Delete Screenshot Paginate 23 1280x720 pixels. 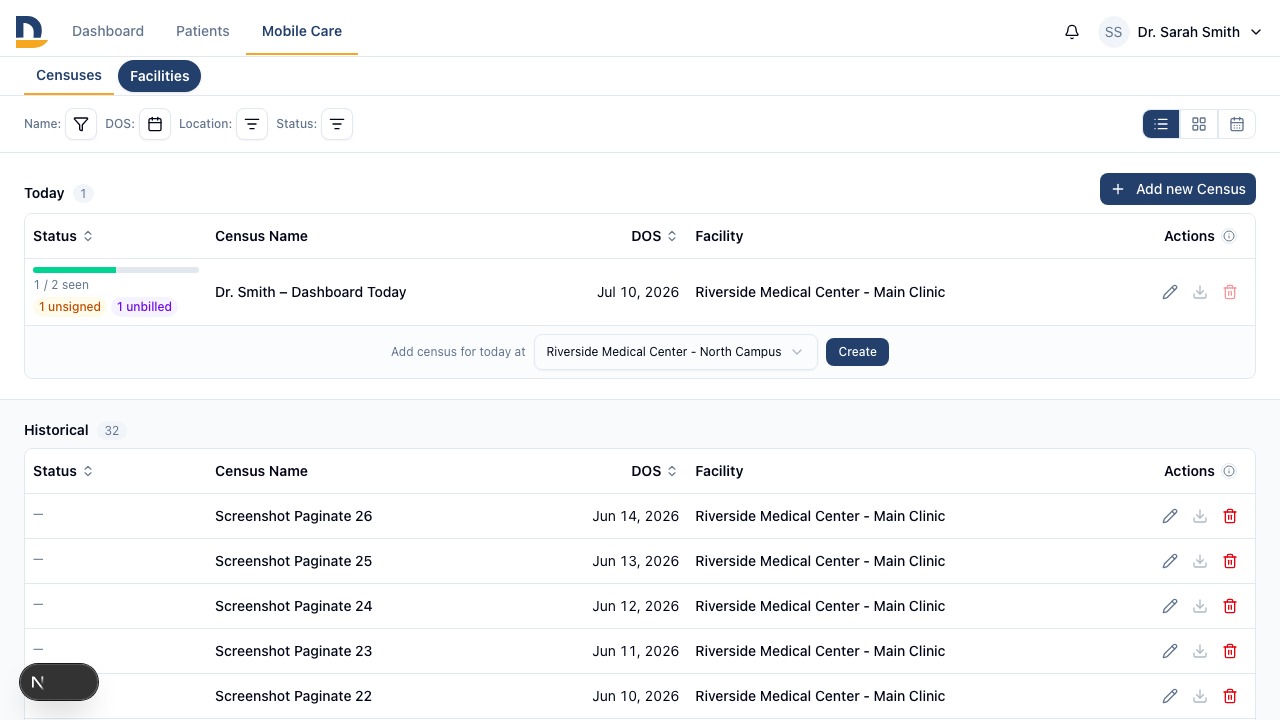pos(1230,651)
